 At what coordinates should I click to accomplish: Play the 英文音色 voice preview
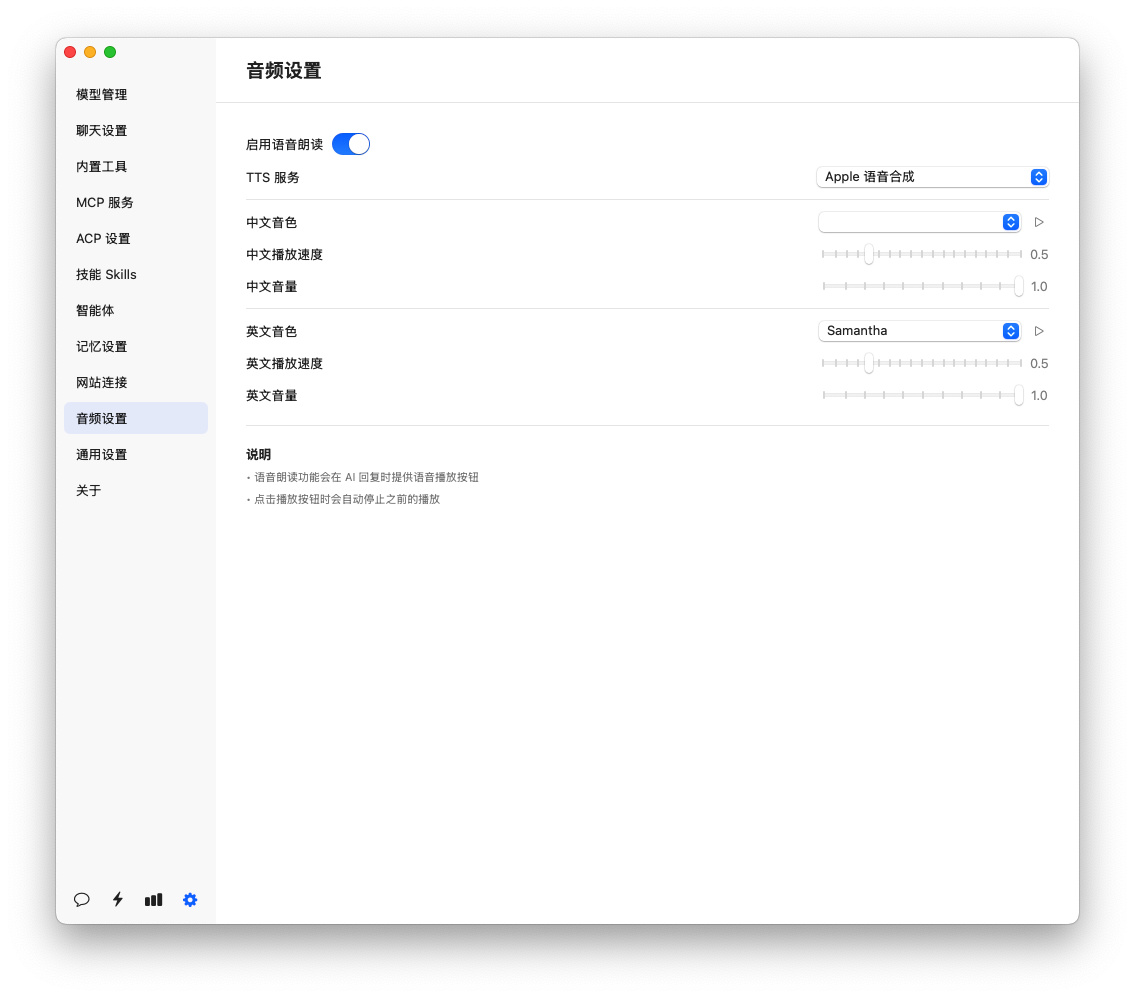pos(1039,331)
